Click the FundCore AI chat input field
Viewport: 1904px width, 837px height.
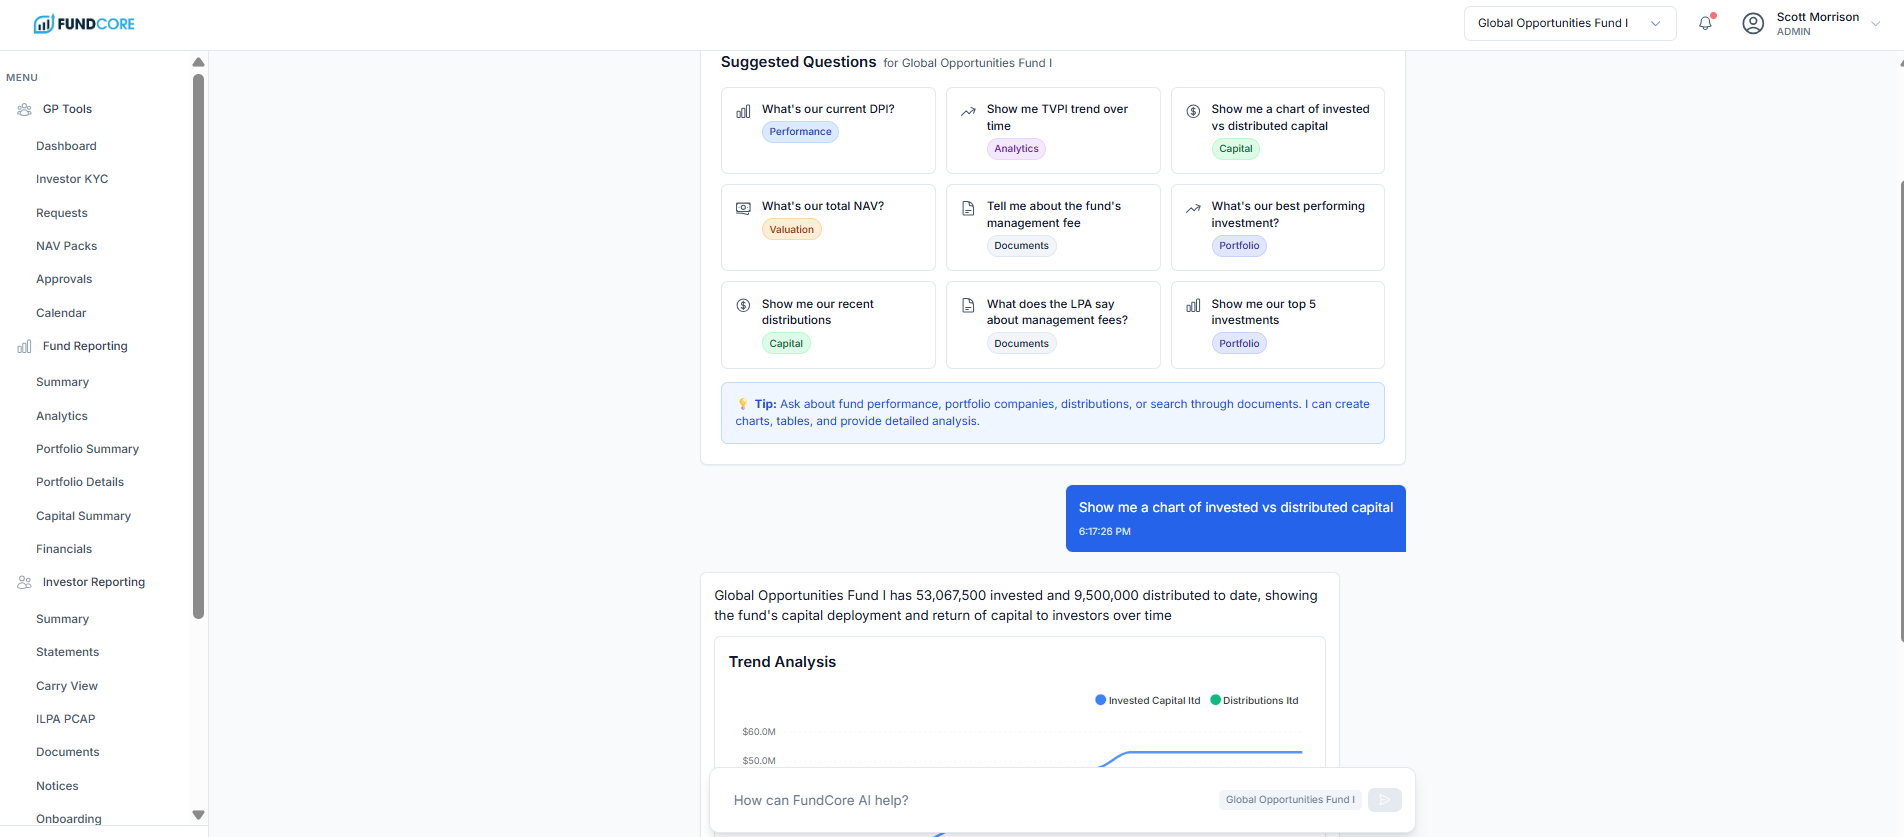coord(960,800)
